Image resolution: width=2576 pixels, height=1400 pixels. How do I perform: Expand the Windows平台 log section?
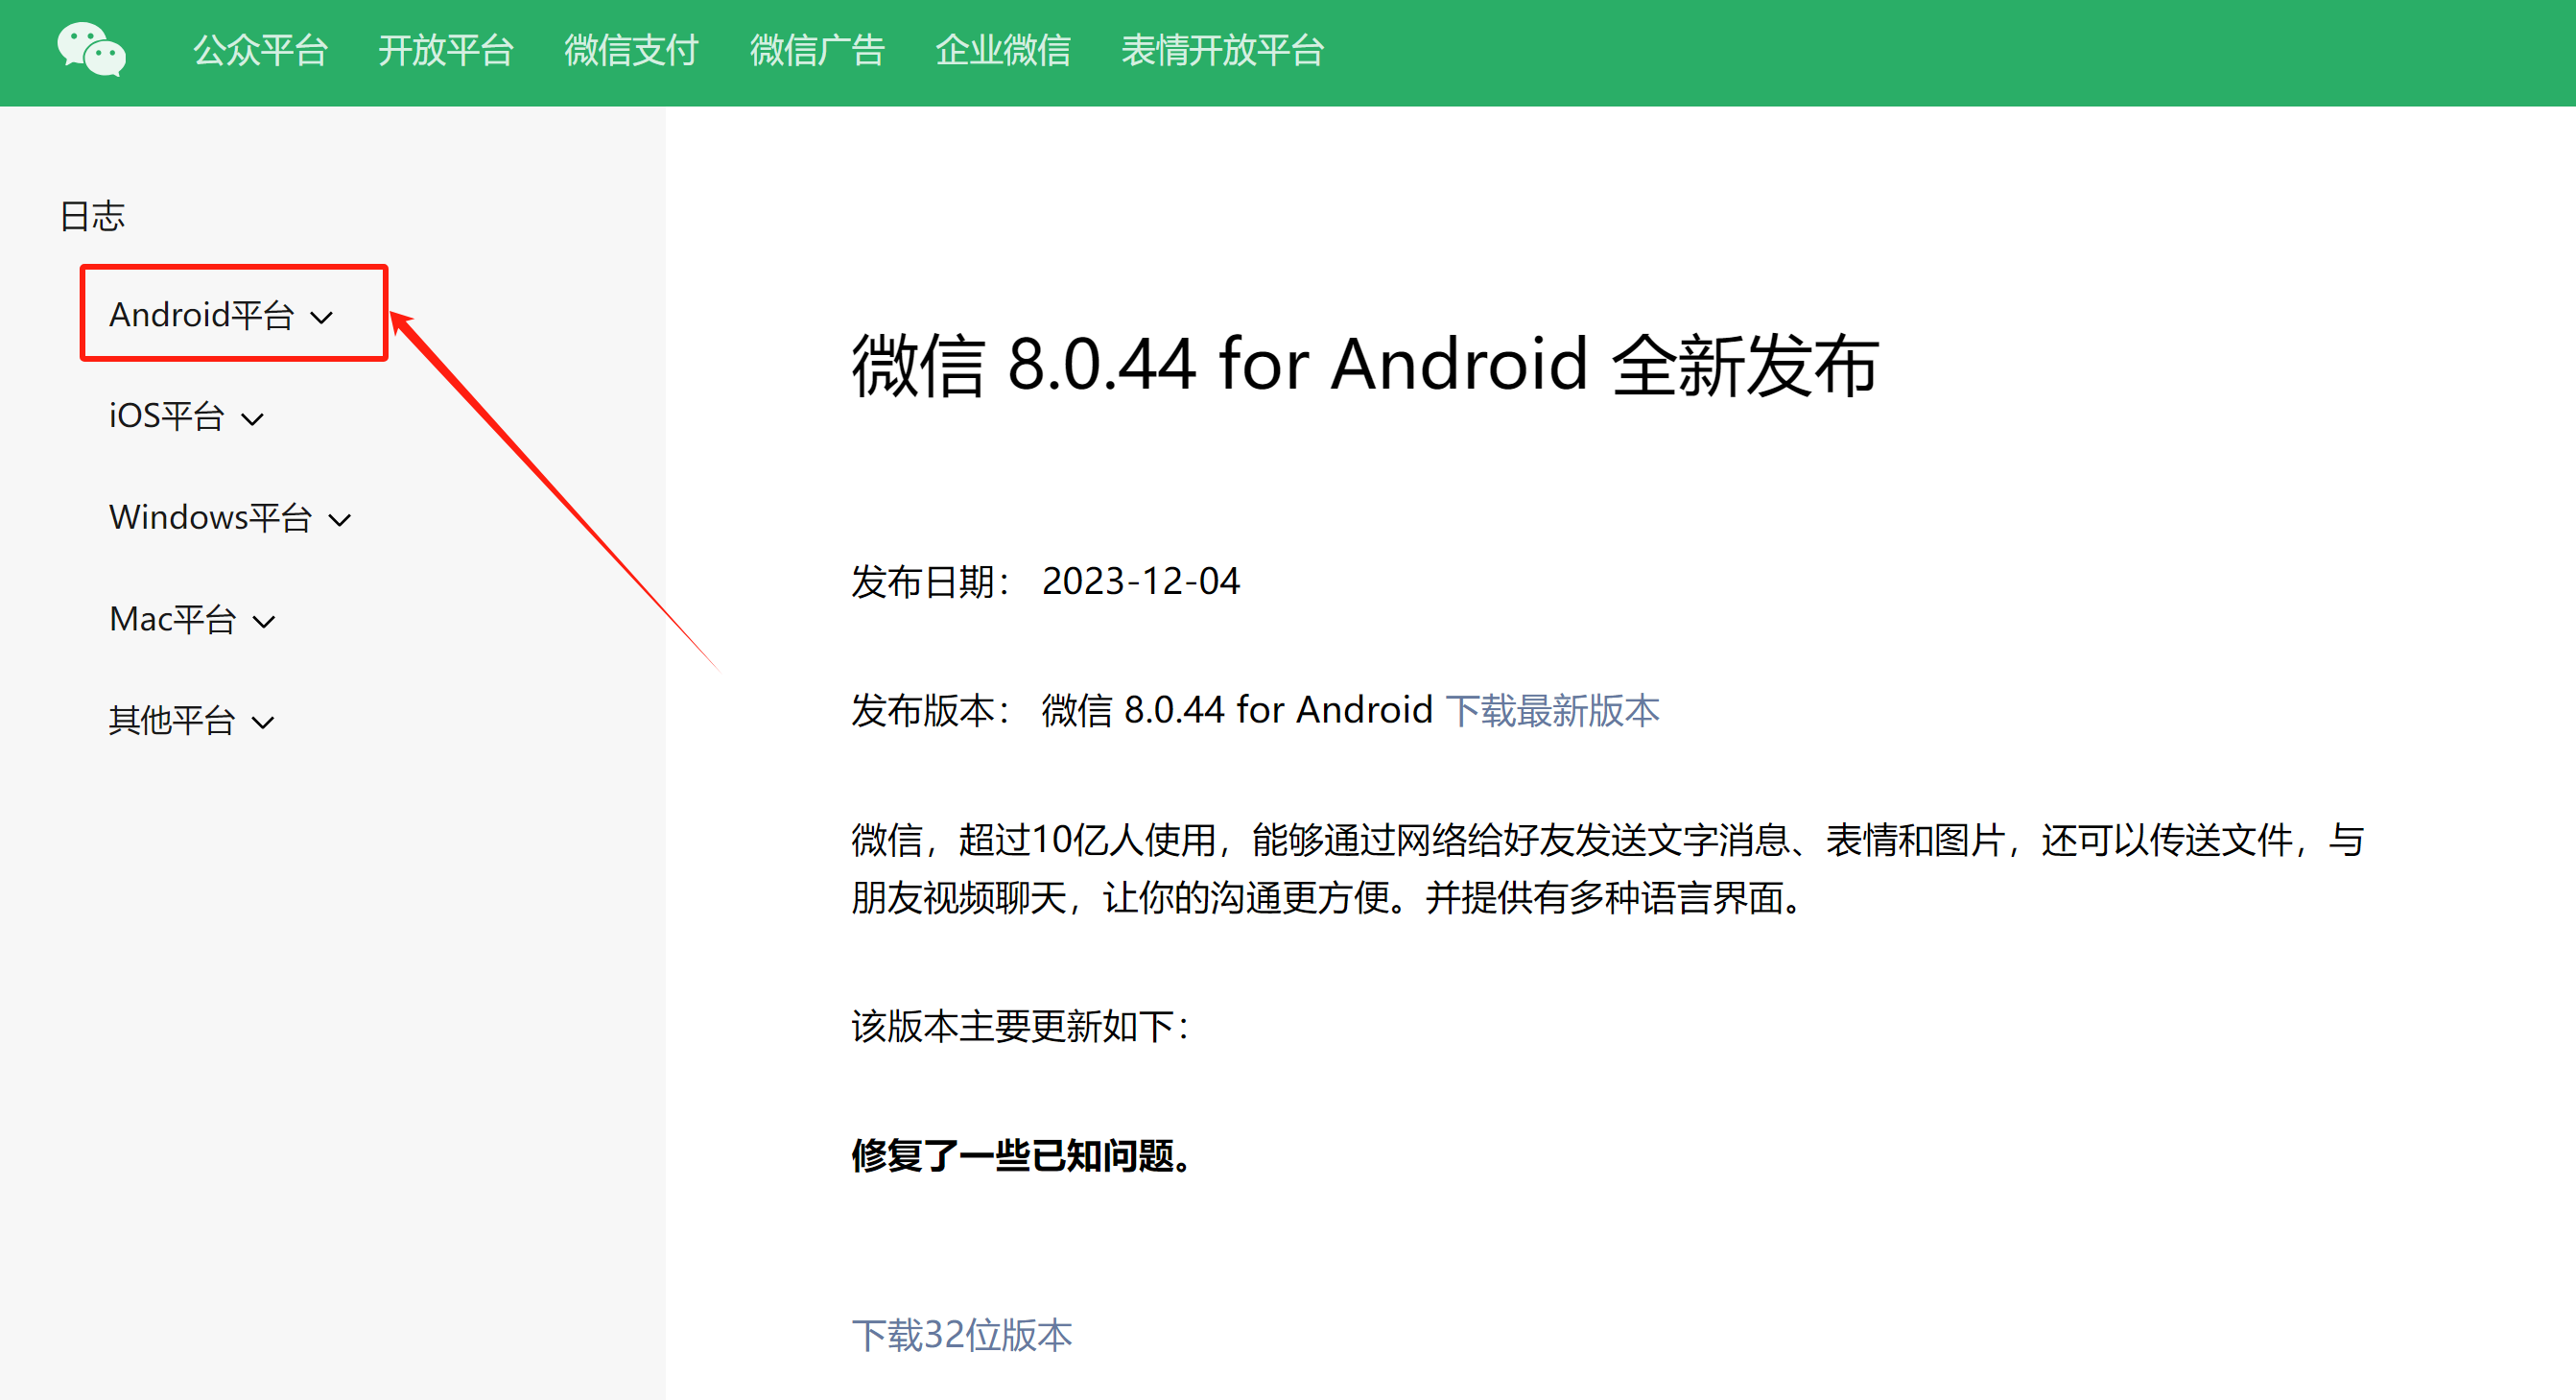click(x=230, y=518)
